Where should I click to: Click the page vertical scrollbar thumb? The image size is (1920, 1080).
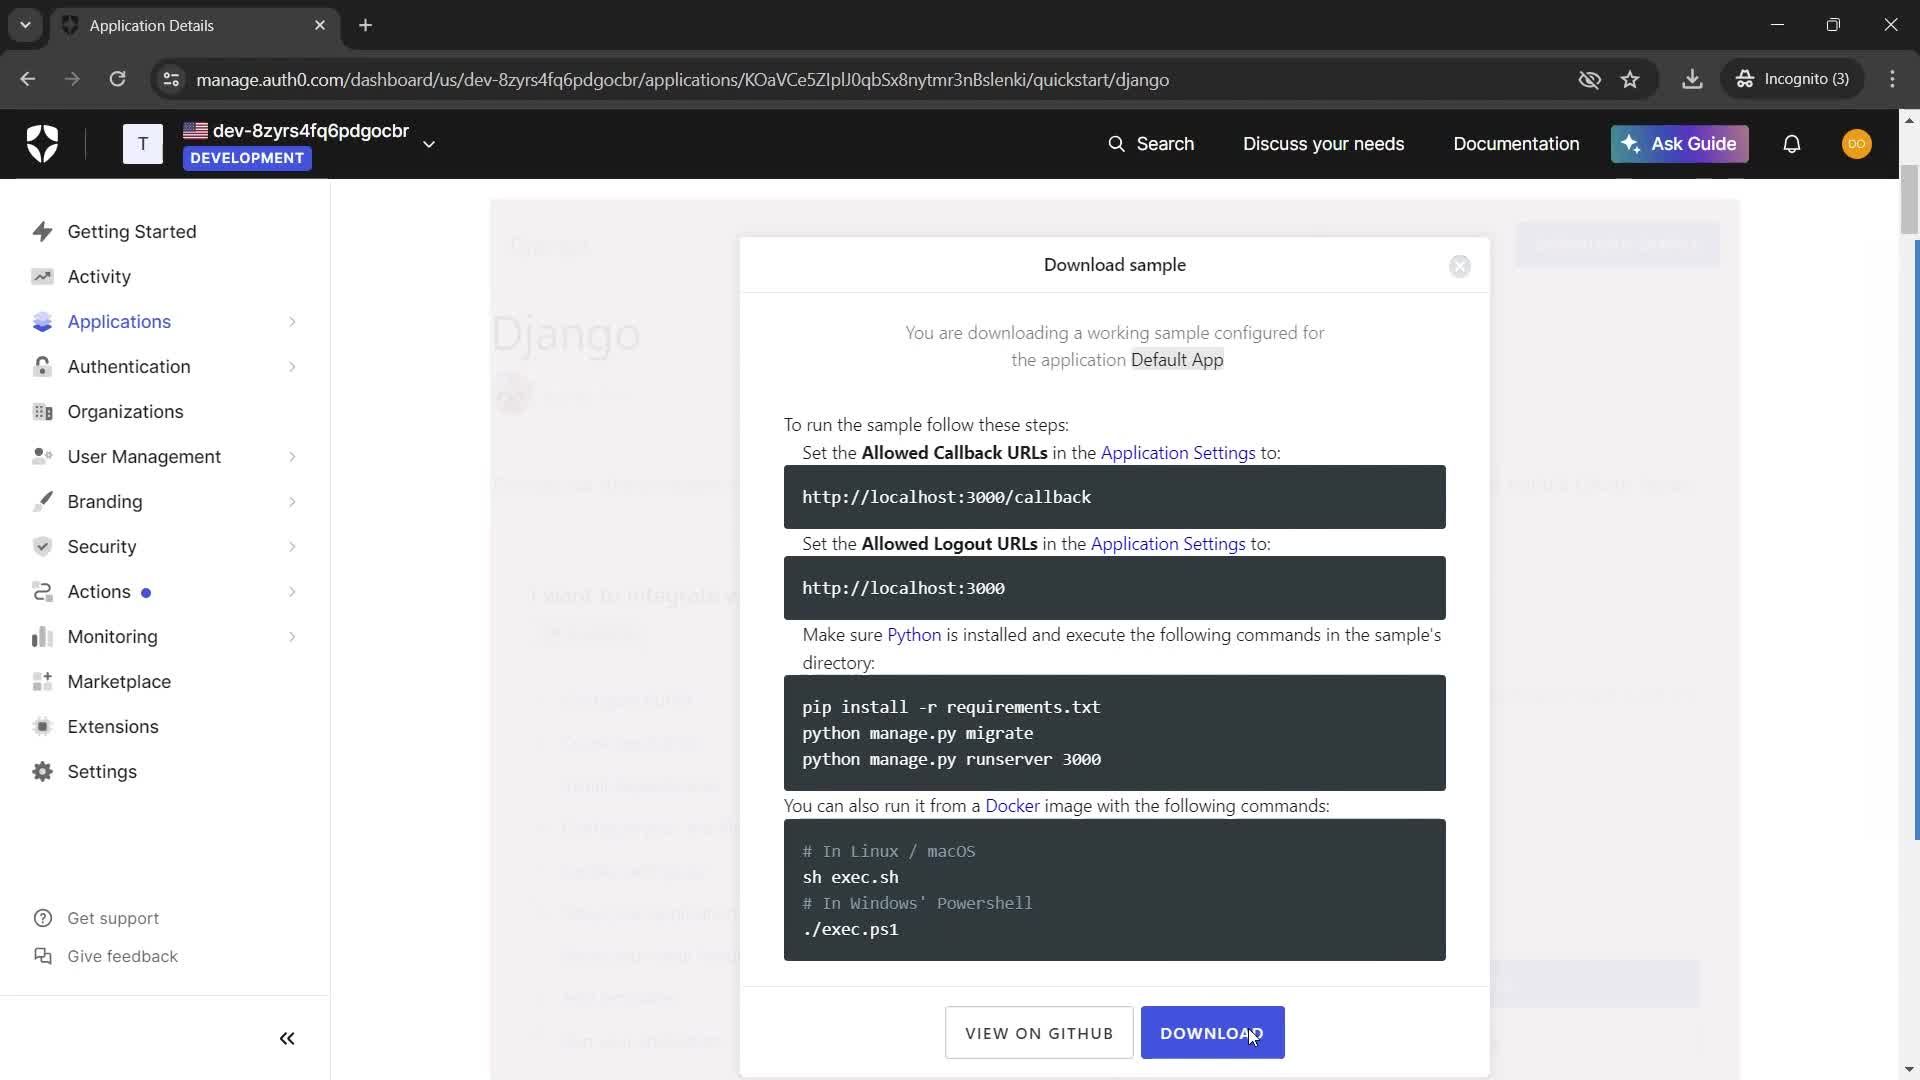click(x=1909, y=199)
